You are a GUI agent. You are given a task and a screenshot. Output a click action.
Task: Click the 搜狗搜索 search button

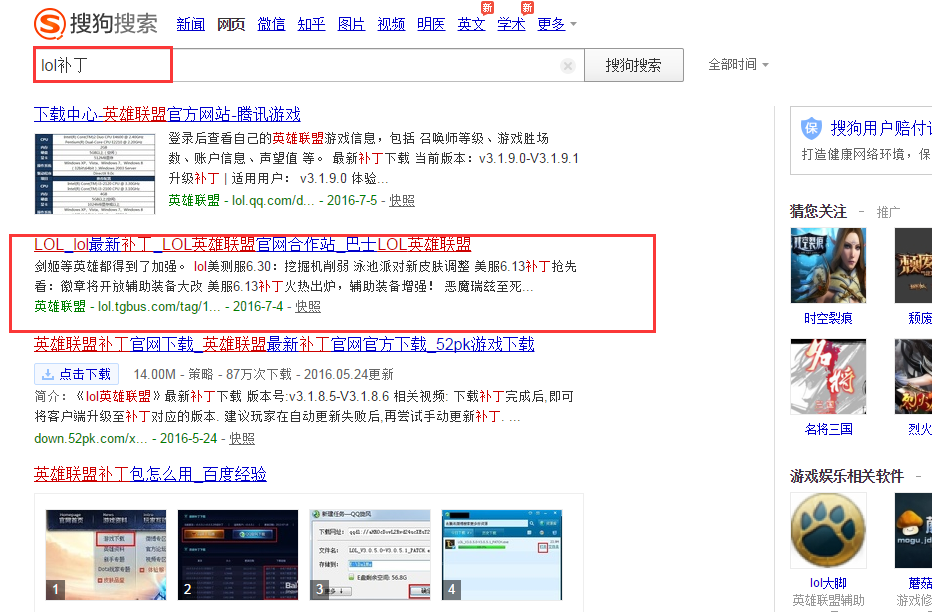coord(634,65)
